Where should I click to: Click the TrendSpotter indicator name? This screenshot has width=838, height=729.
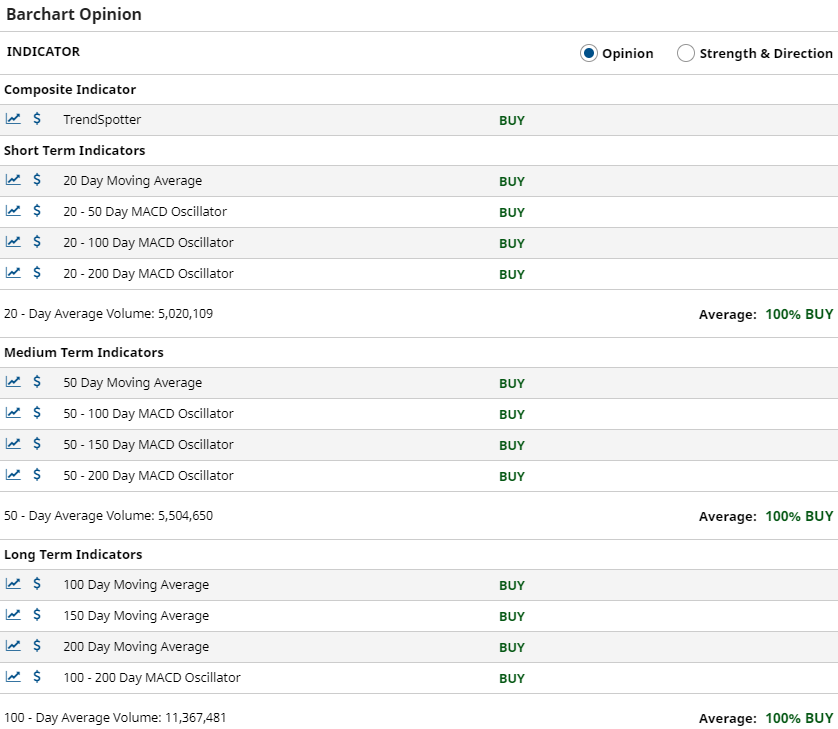click(102, 120)
